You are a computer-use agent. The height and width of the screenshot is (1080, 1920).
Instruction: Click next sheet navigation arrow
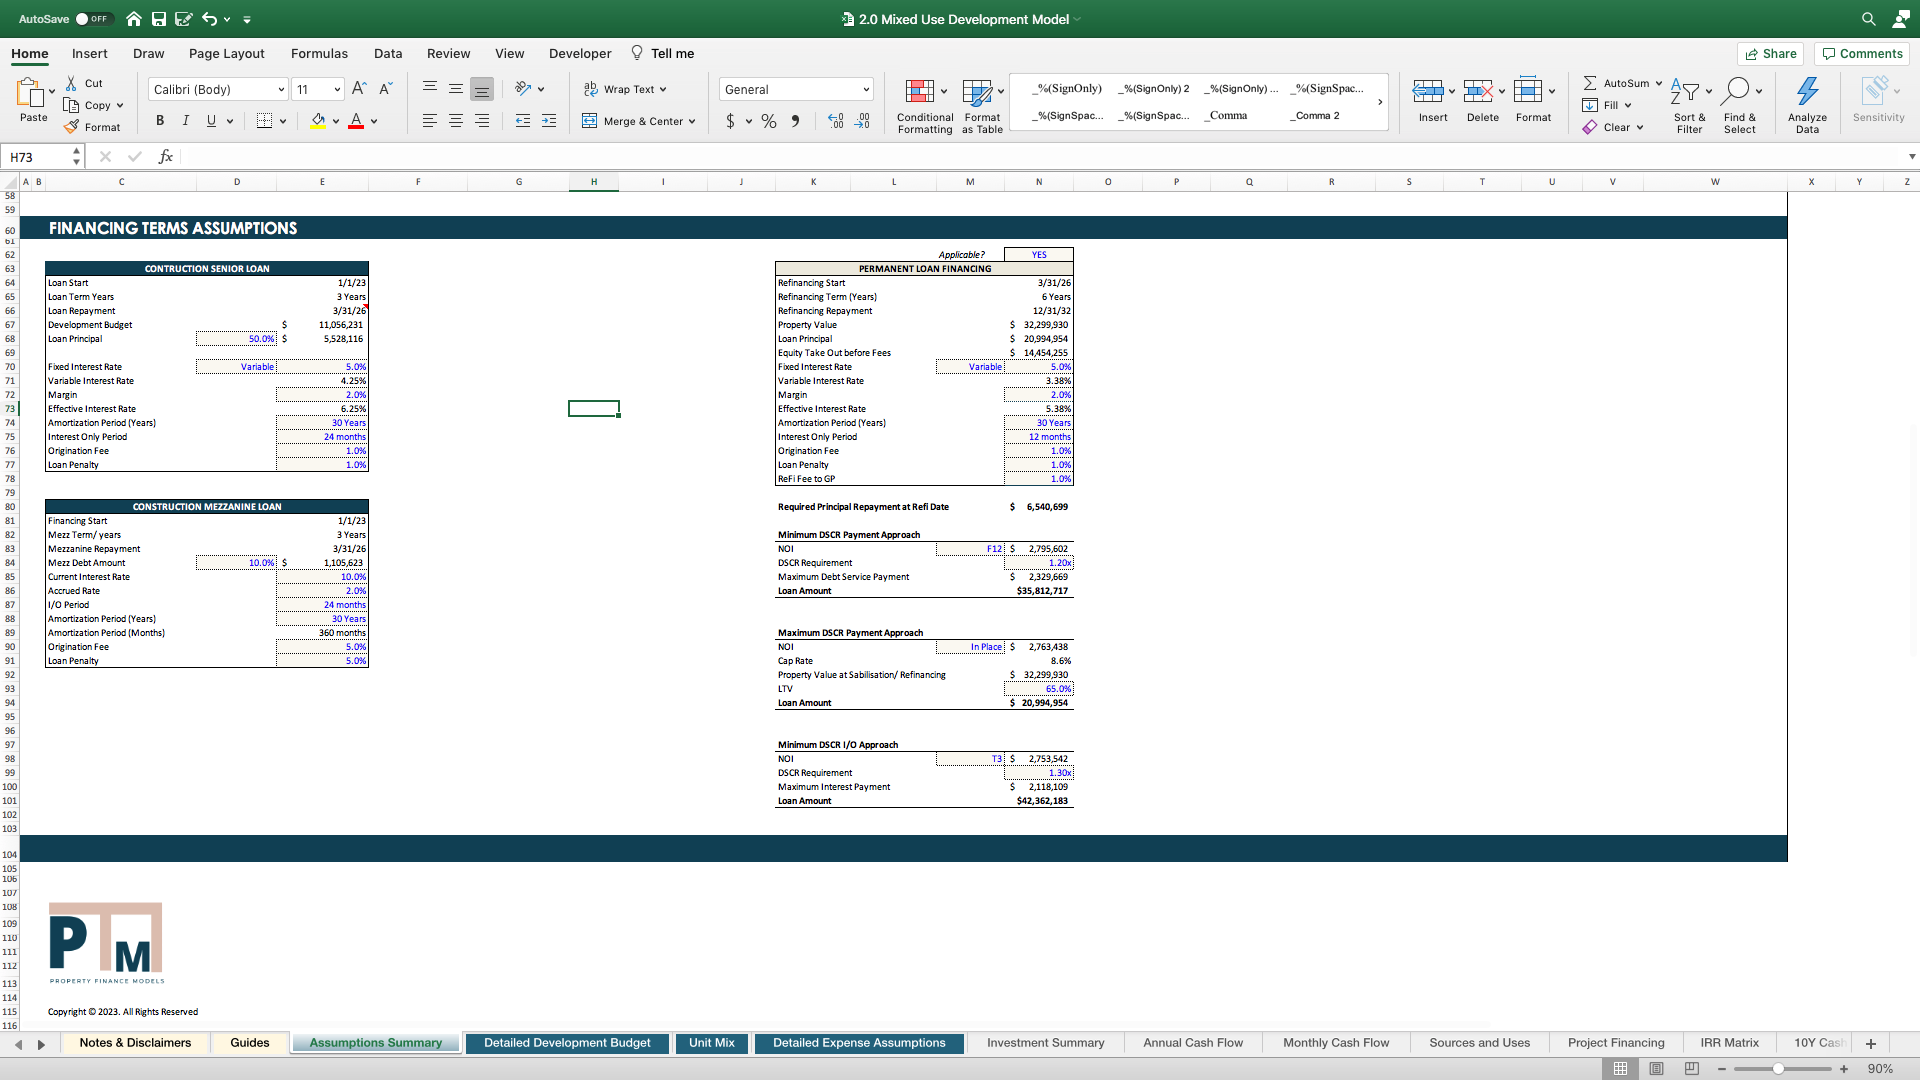41,1044
